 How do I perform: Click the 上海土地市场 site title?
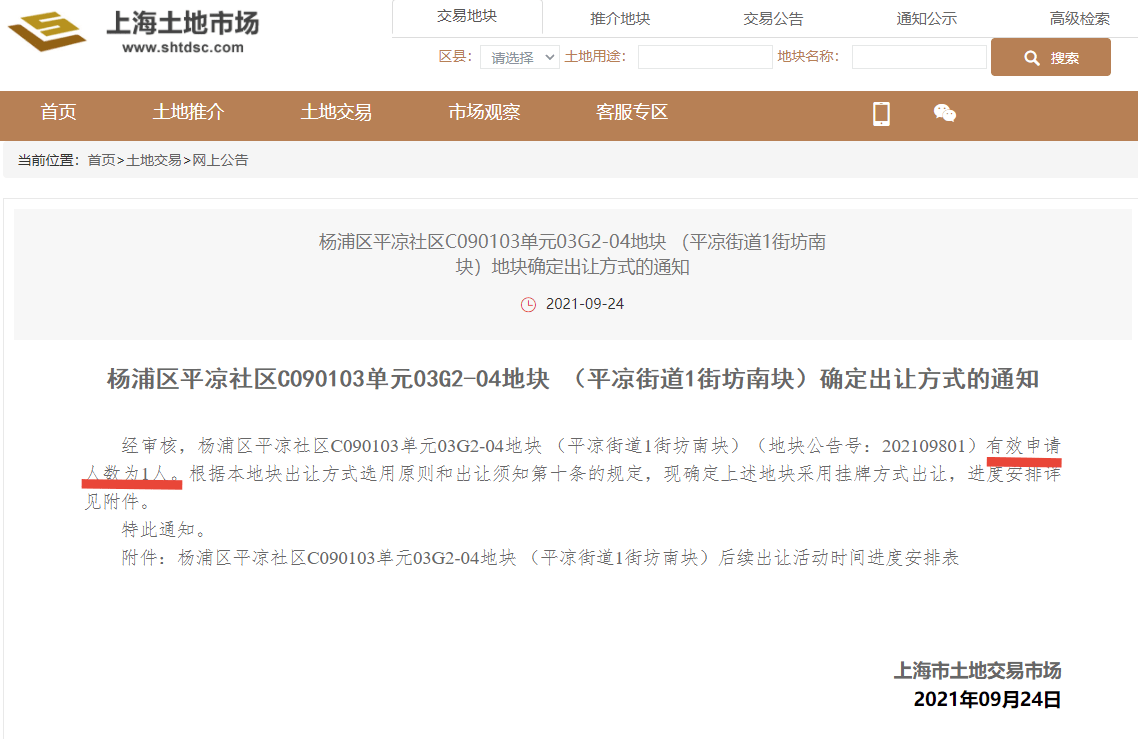pyautogui.click(x=183, y=23)
